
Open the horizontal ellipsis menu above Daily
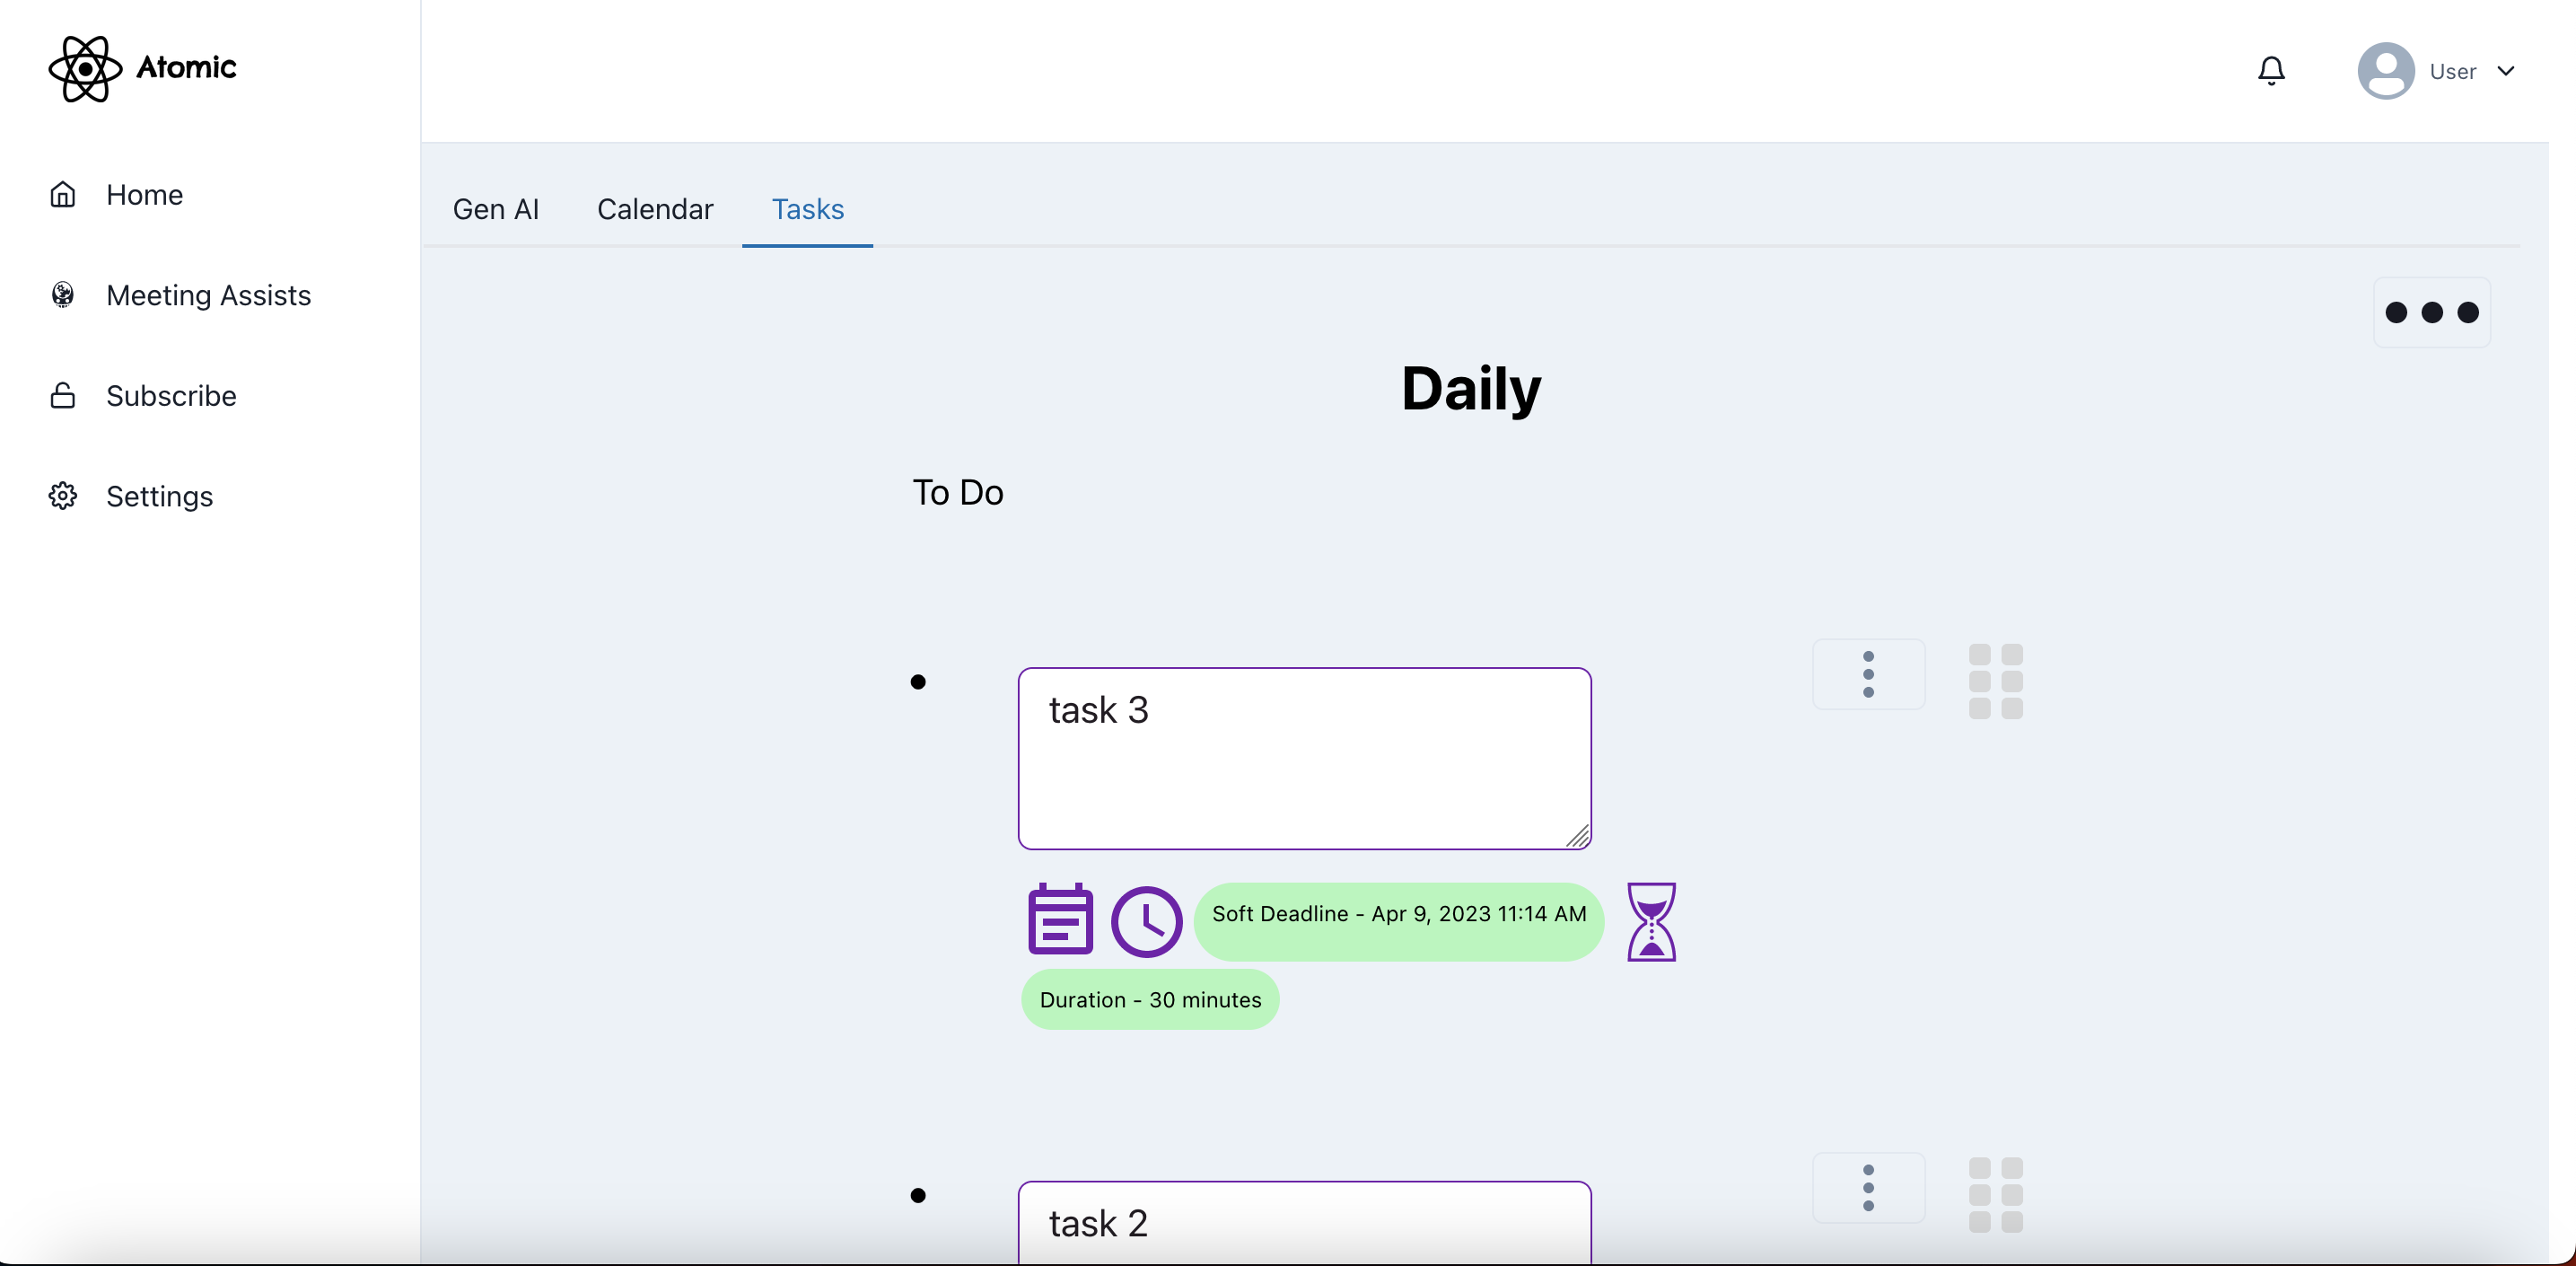click(x=2432, y=313)
